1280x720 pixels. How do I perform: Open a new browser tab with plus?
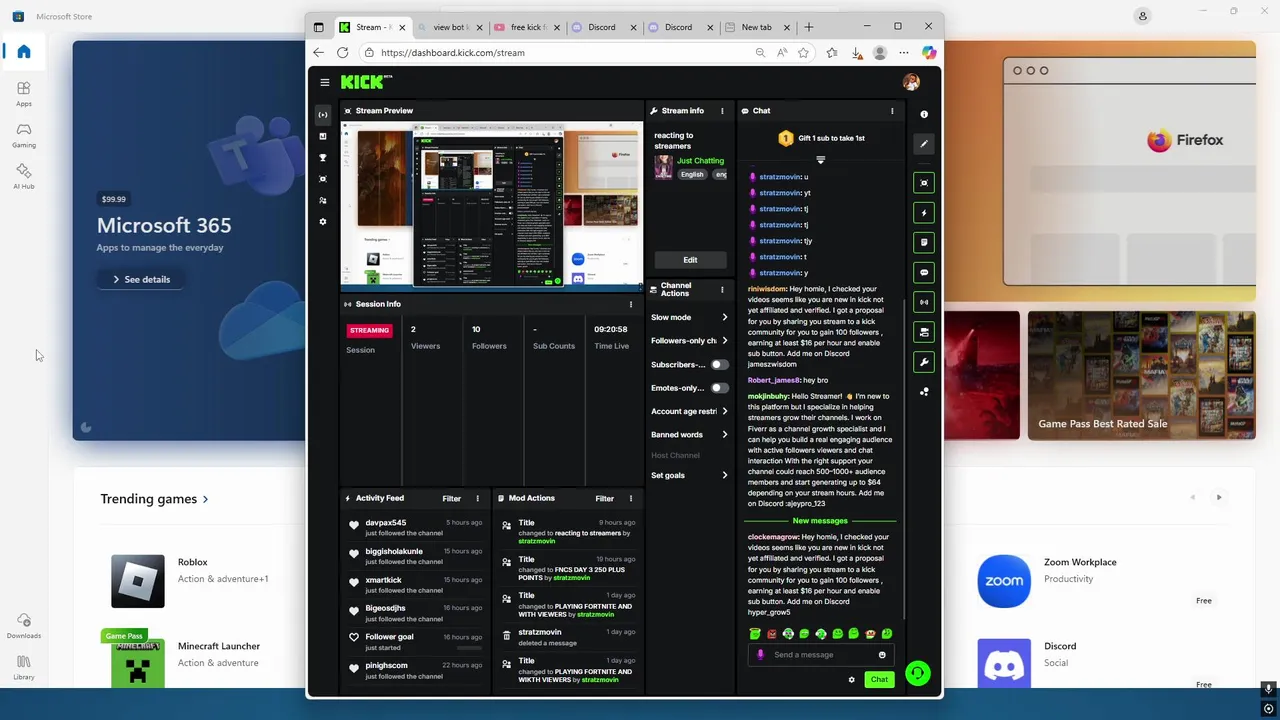[809, 27]
